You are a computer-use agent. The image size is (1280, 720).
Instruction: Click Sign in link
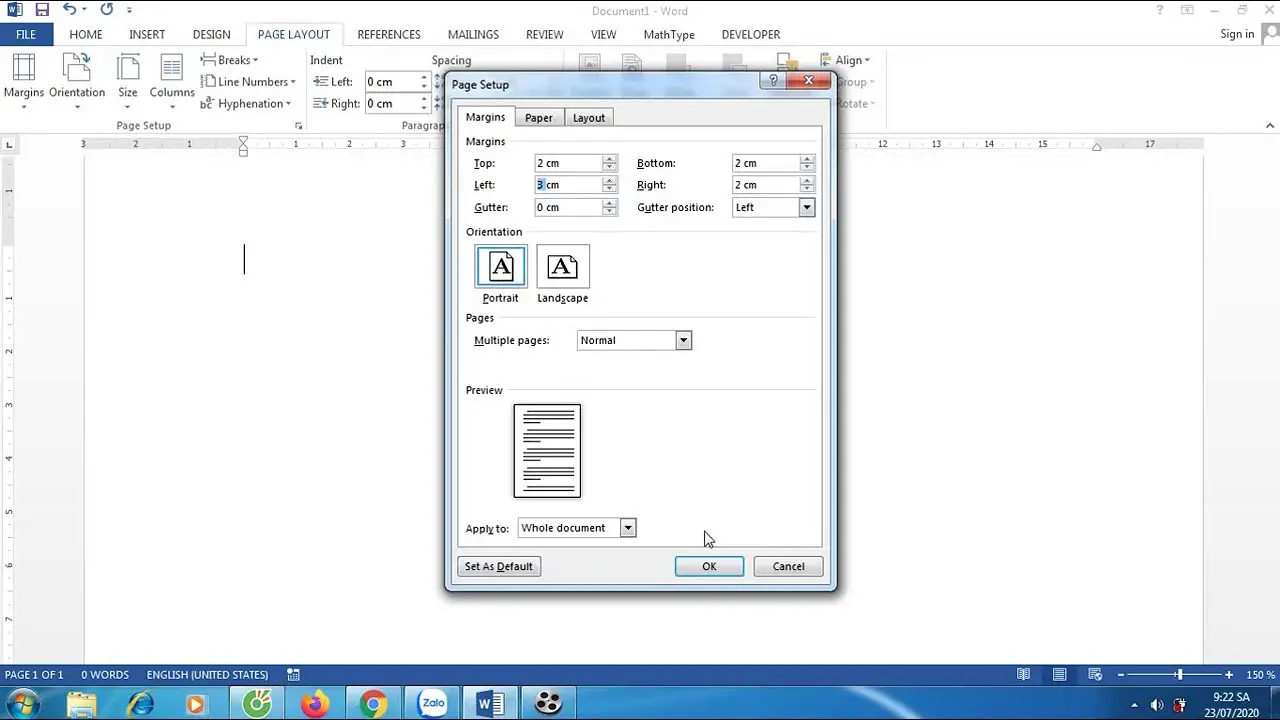pos(1237,34)
